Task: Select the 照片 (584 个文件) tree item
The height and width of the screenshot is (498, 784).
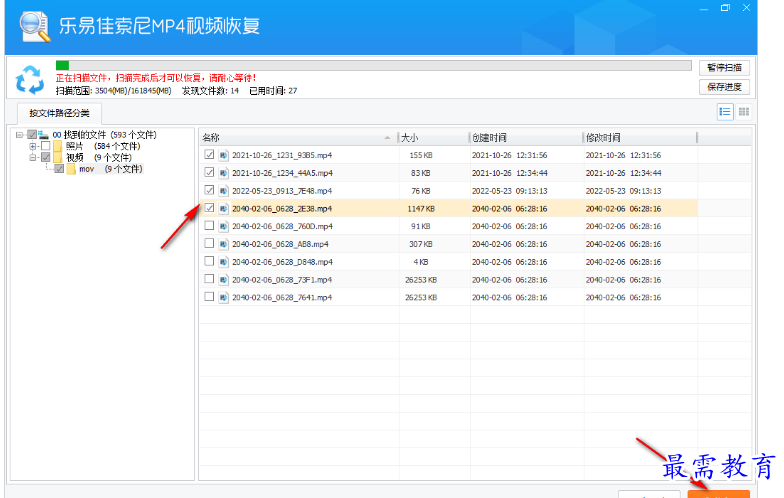Action: click(x=103, y=146)
